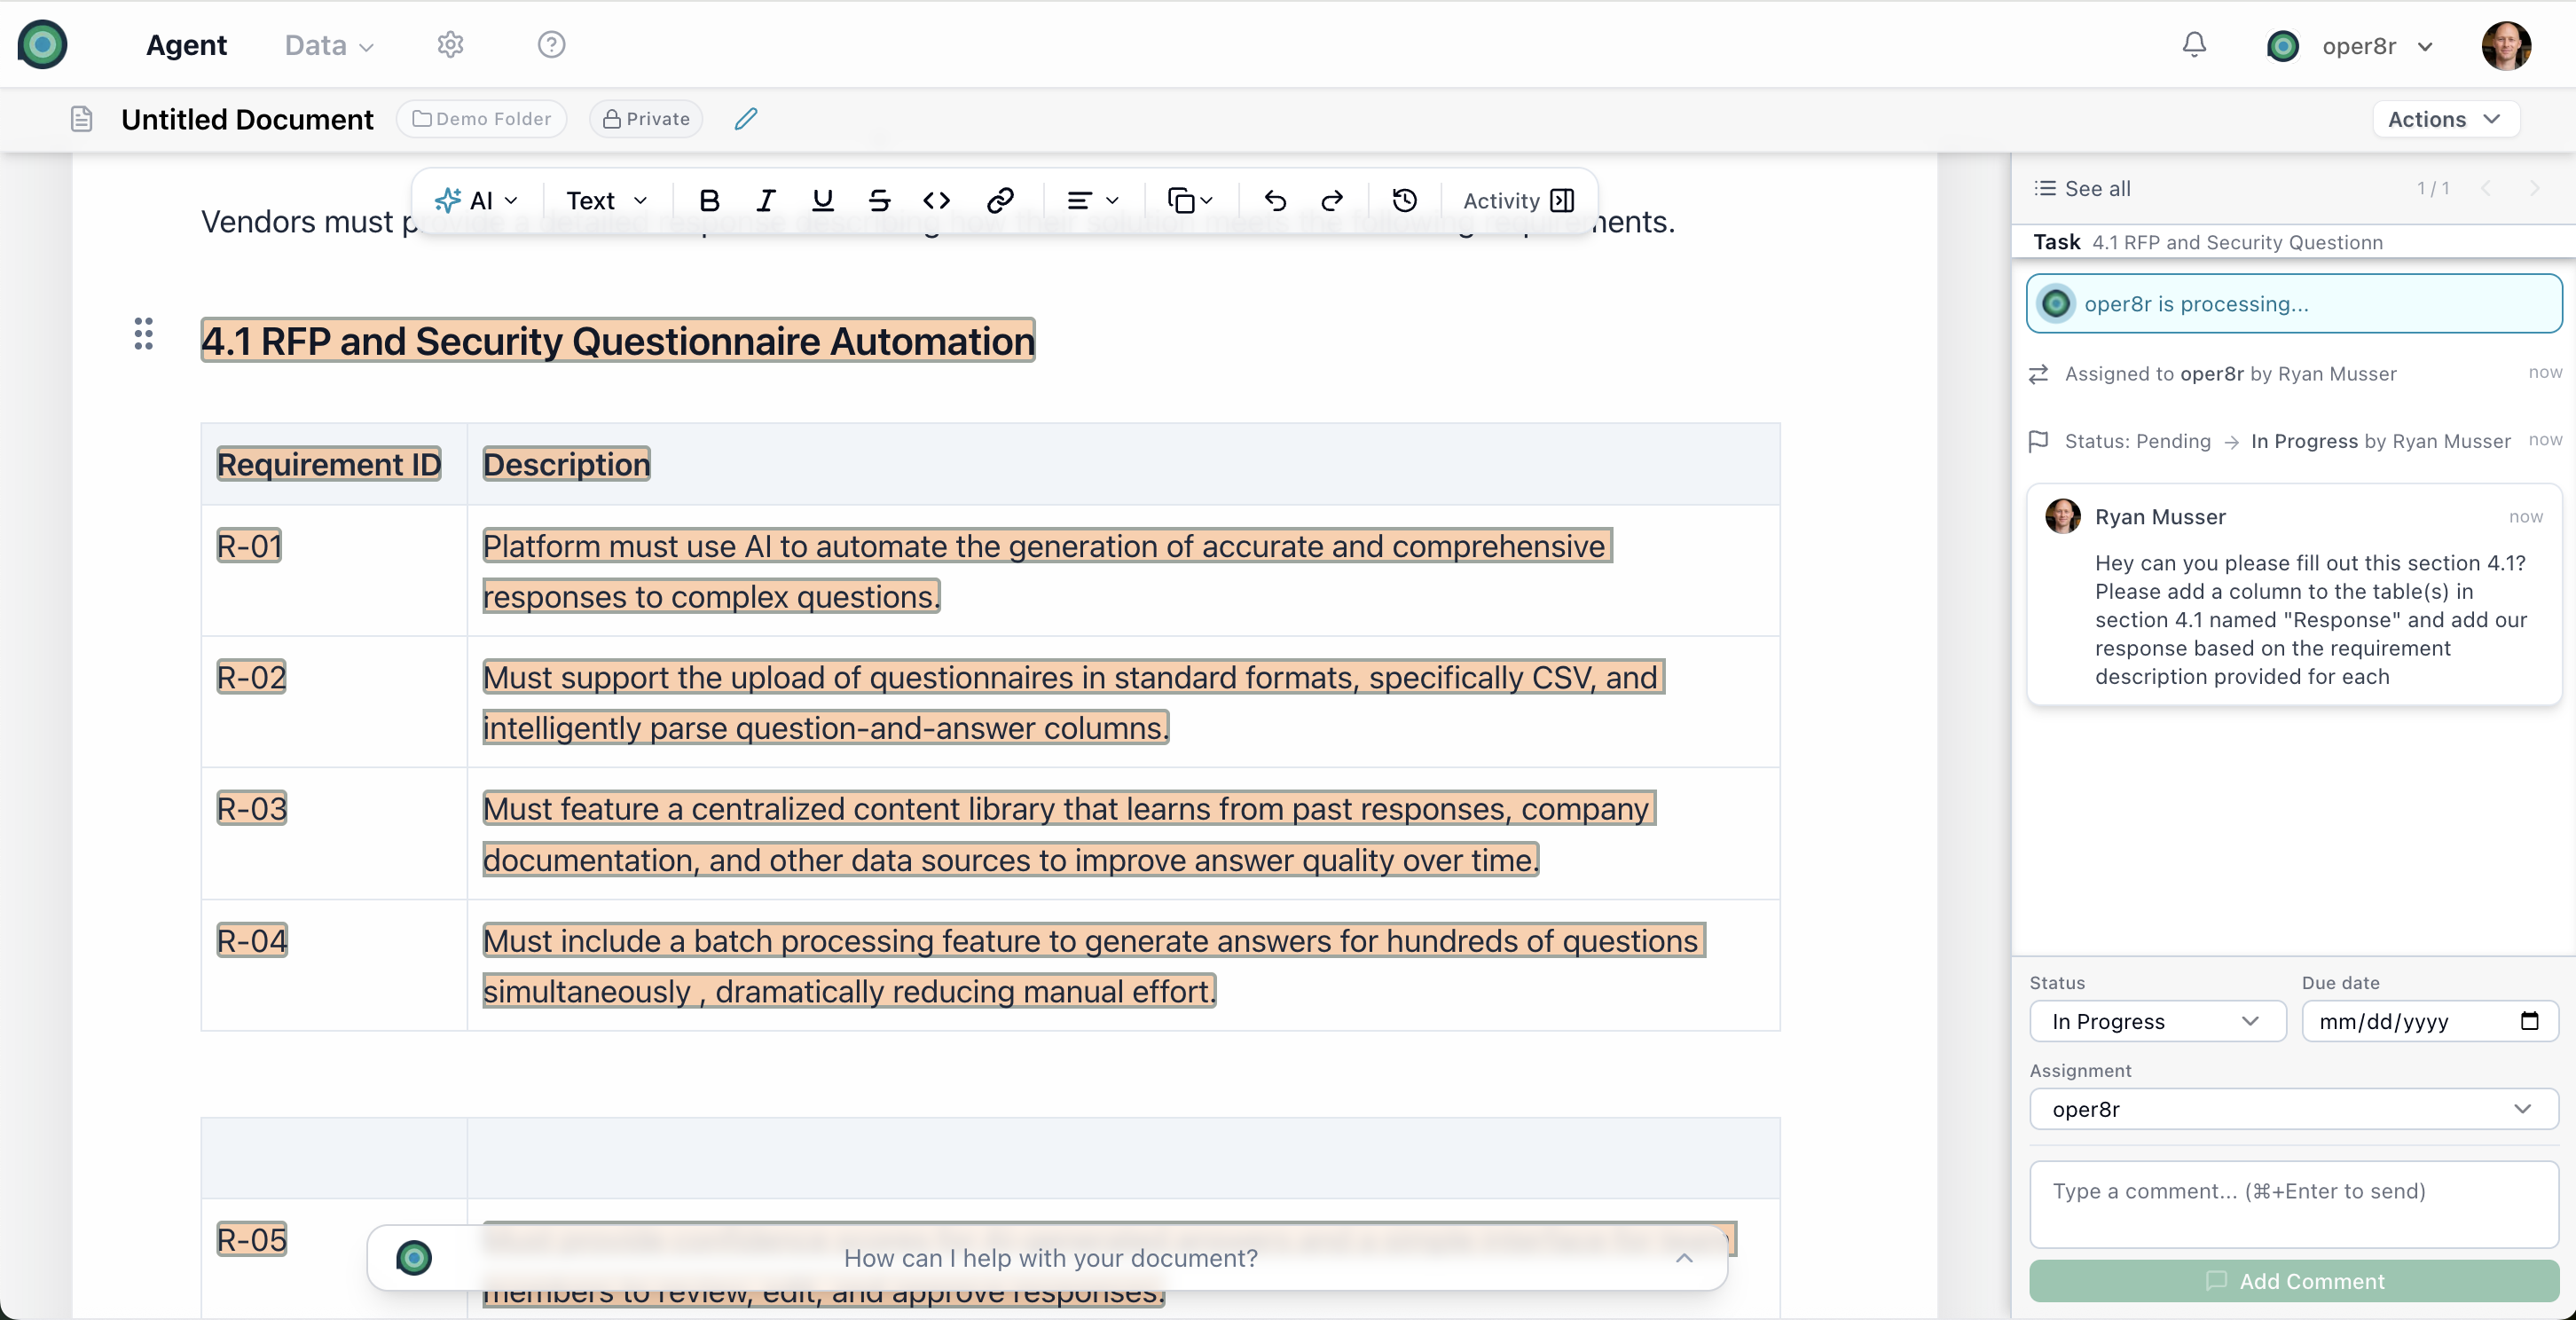Open the notifications bell
This screenshot has width=2576, height=1320.
point(2193,45)
